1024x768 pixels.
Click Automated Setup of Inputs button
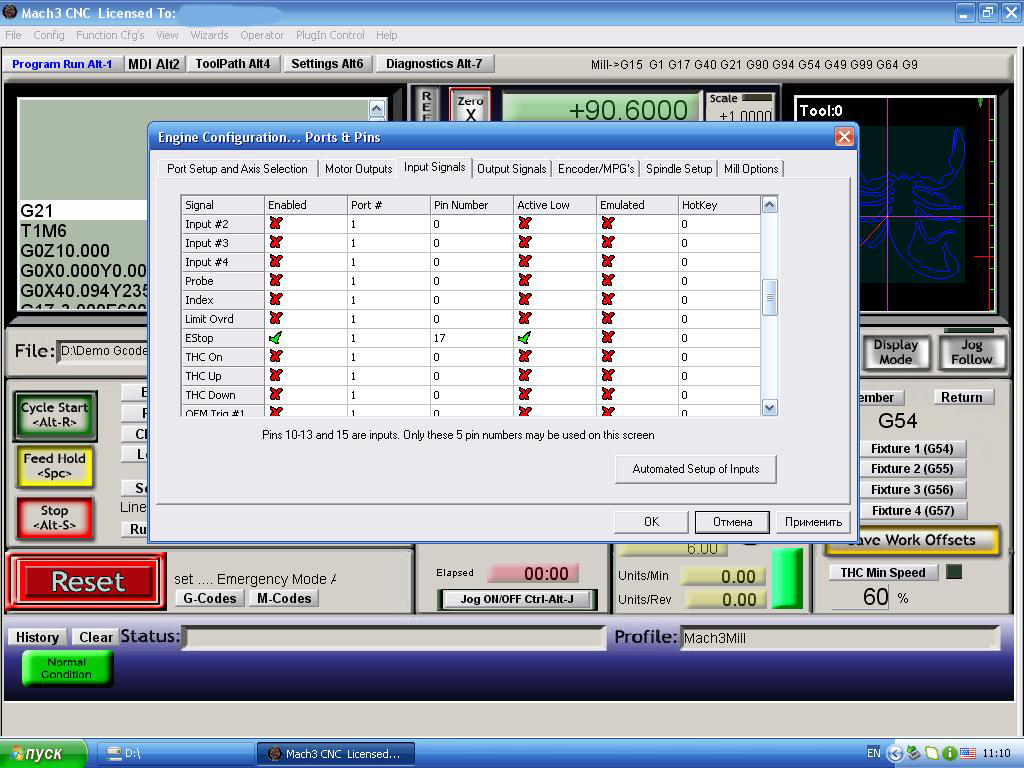pyautogui.click(x=696, y=469)
